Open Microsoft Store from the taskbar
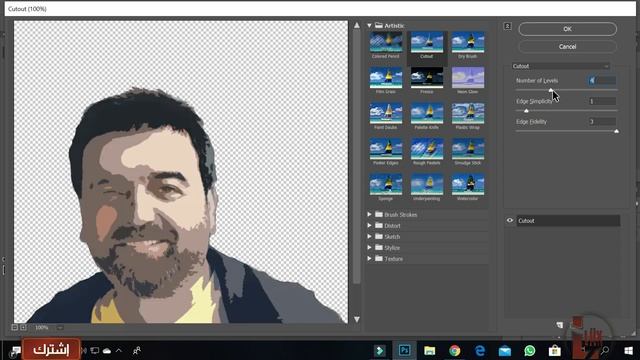 pos(554,350)
